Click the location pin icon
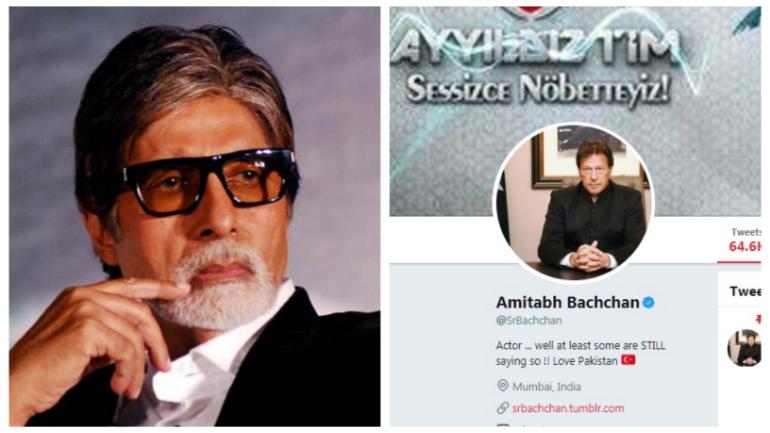Viewport: 770px width, 433px height. [x=502, y=386]
